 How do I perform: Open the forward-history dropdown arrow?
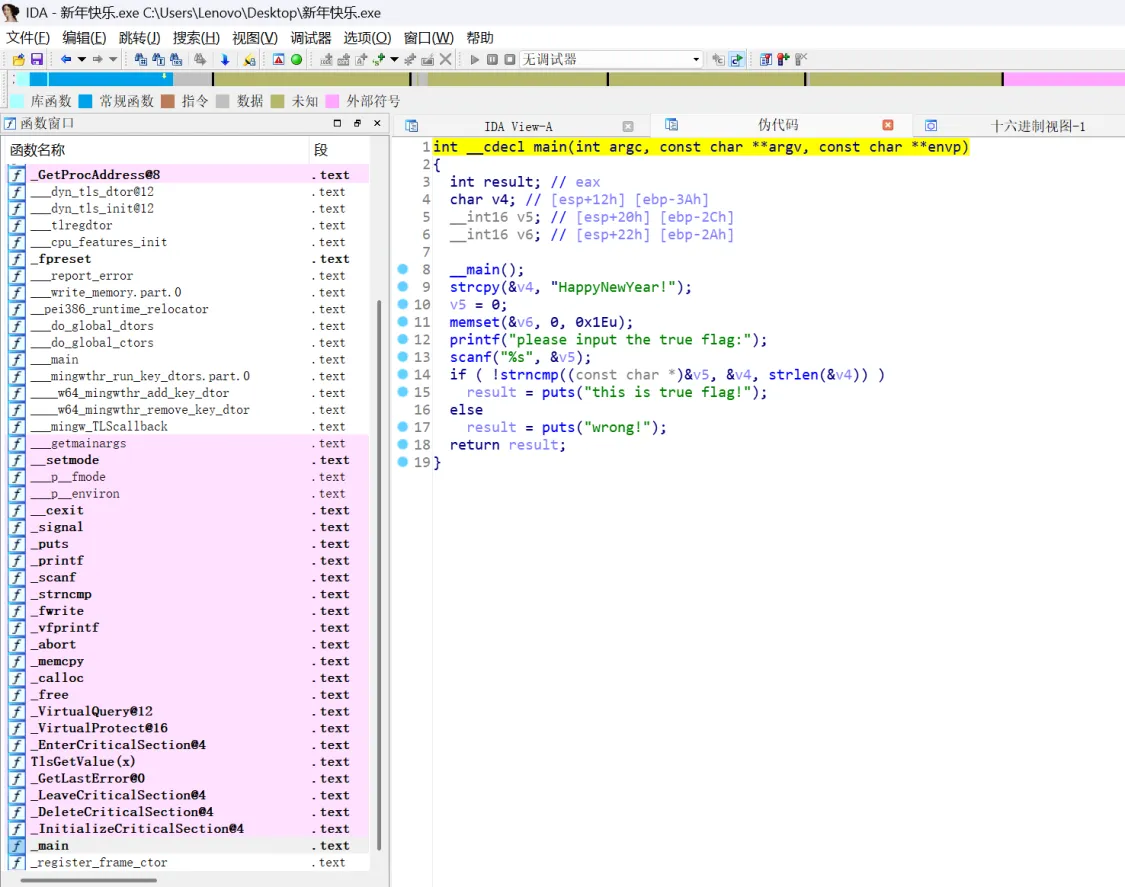[113, 60]
